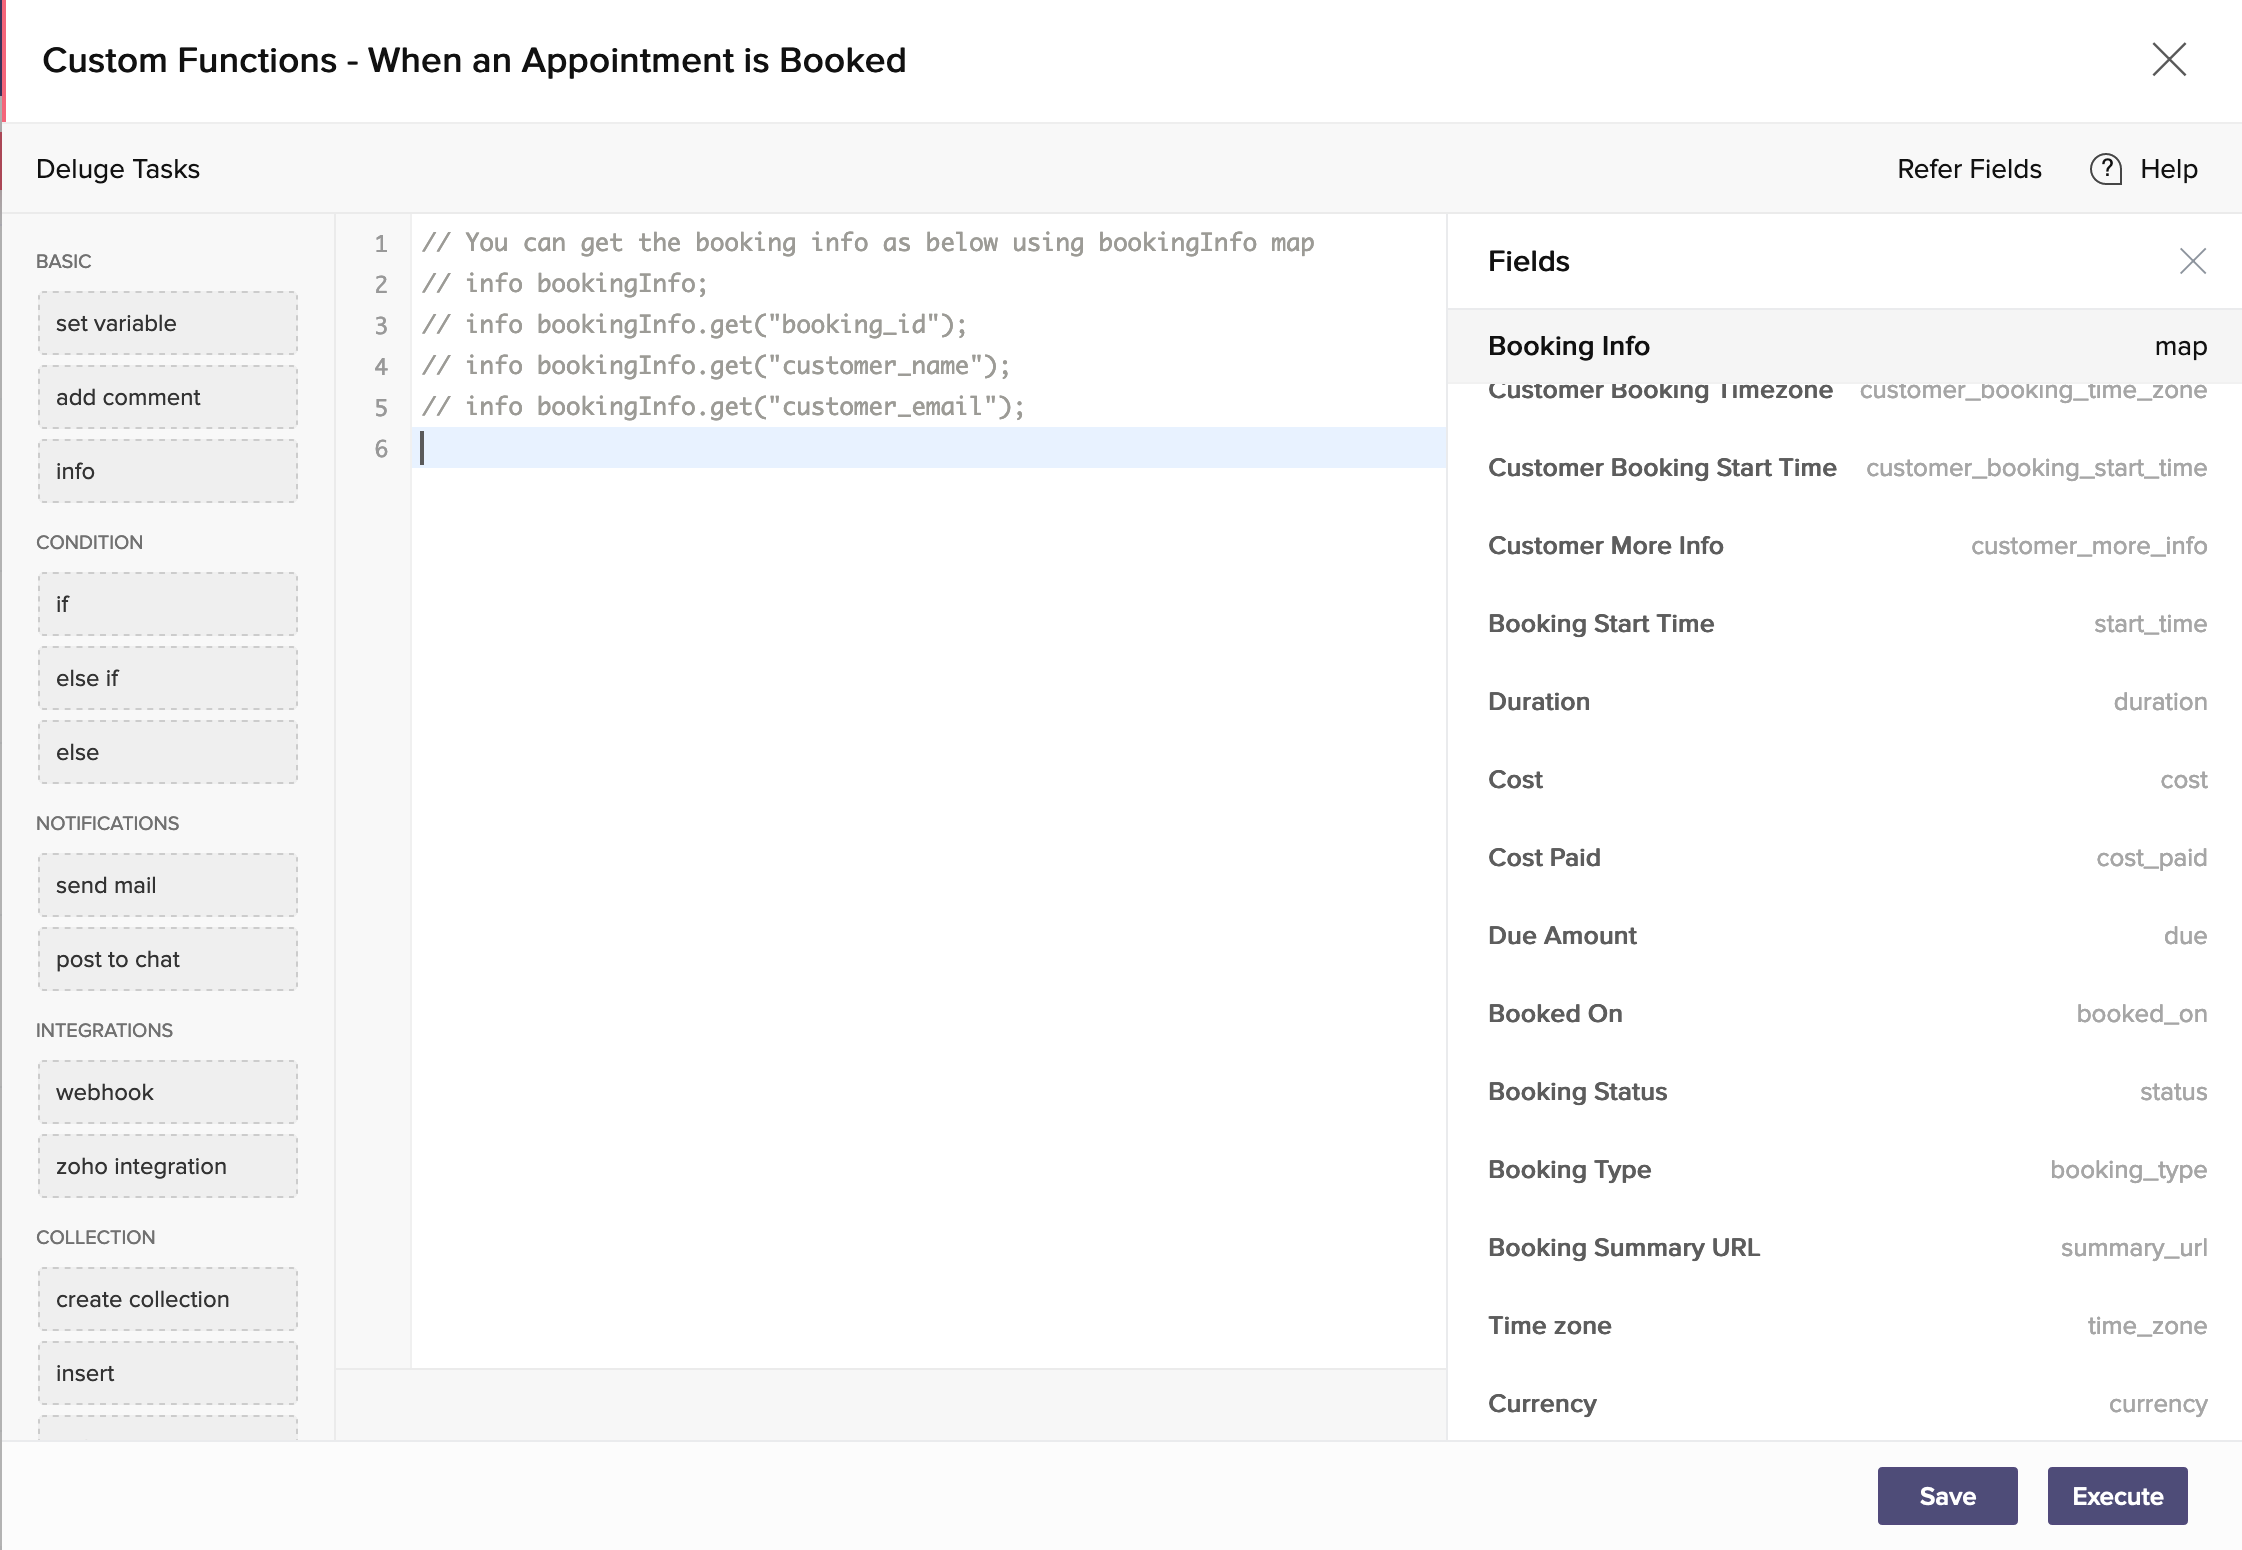Select post to chat task
Image resolution: width=2242 pixels, height=1550 pixels.
pyautogui.click(x=167, y=959)
